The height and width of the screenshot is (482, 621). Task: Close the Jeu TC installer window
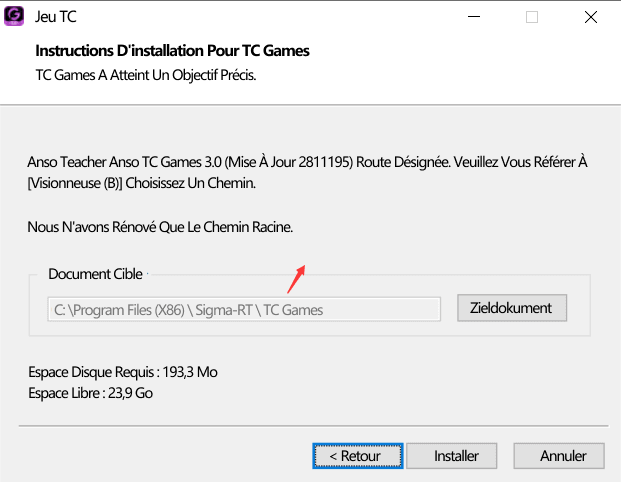[594, 16]
